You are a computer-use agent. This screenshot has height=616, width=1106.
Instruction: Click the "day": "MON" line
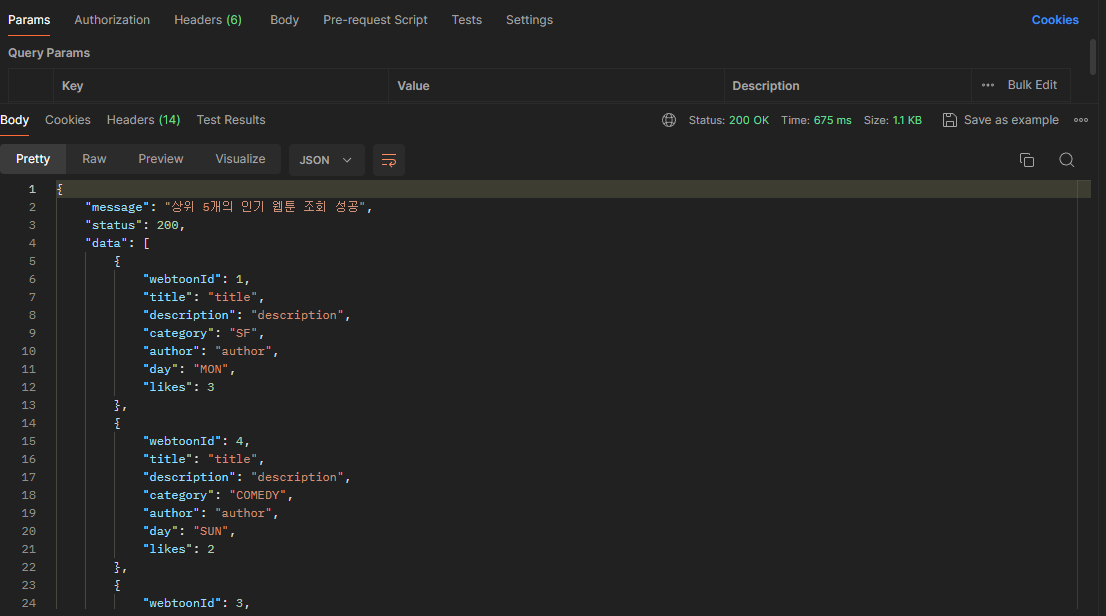[x=189, y=369]
